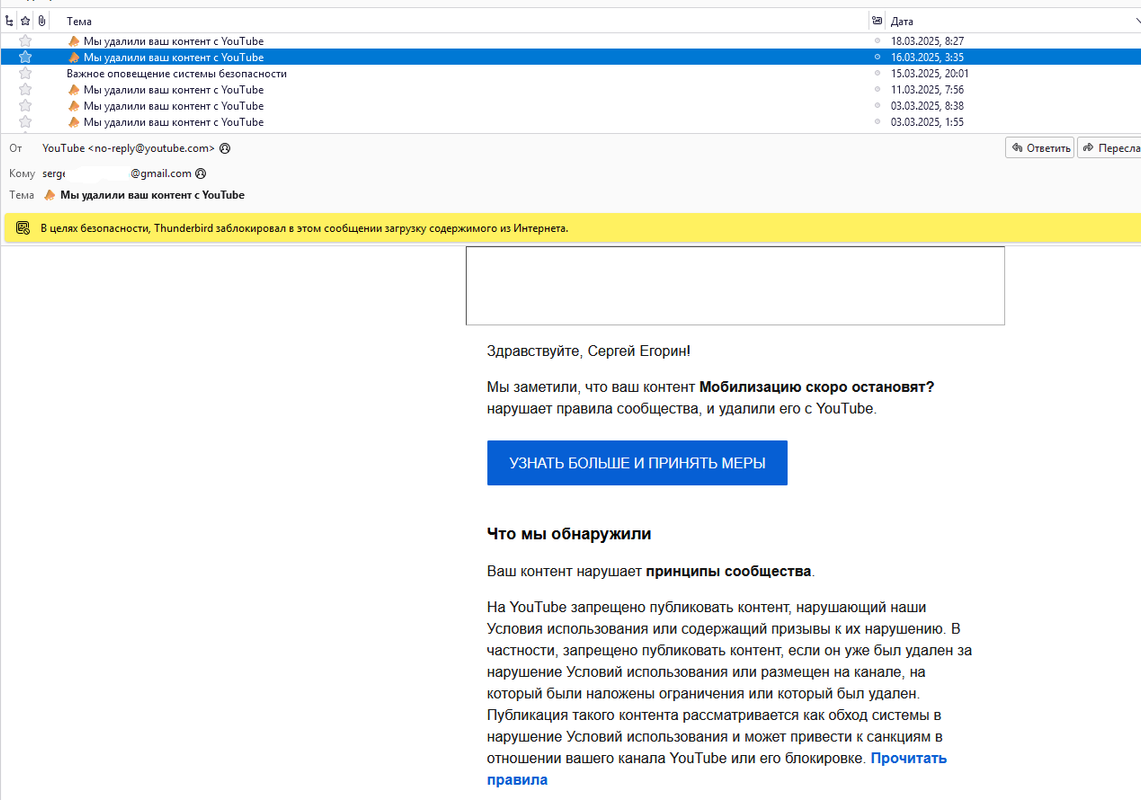Toggle star on the 11.03.2025, 7:56 message
This screenshot has width=1141, height=800.
pos(25,90)
